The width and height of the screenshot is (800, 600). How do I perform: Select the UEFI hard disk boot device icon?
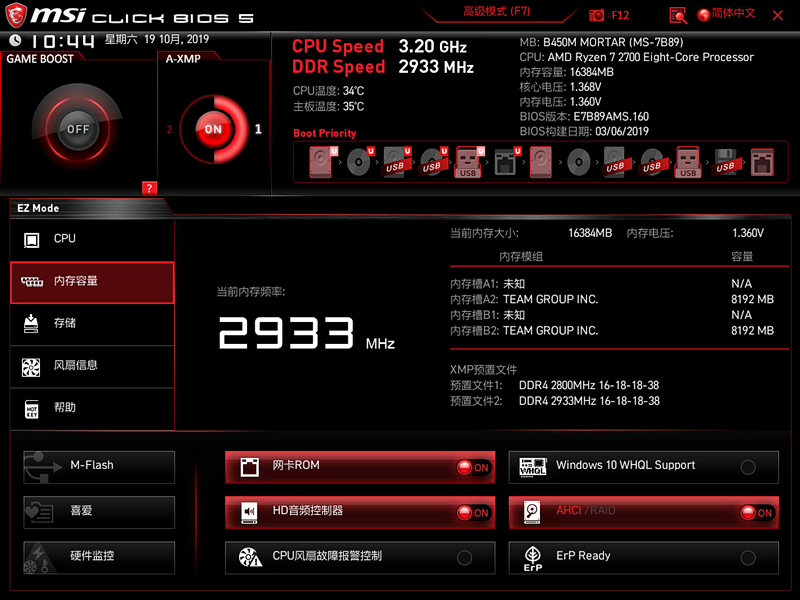[322, 162]
